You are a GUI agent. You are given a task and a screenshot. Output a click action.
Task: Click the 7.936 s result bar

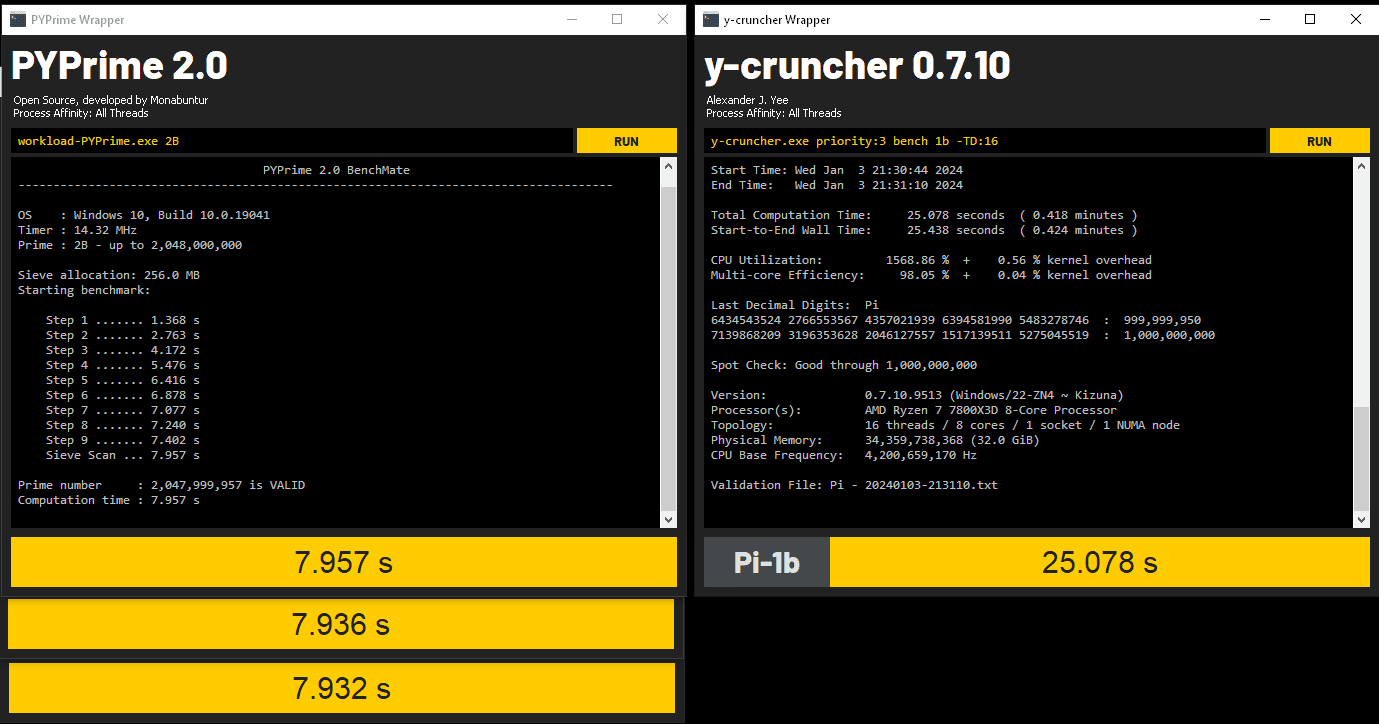[x=341, y=624]
